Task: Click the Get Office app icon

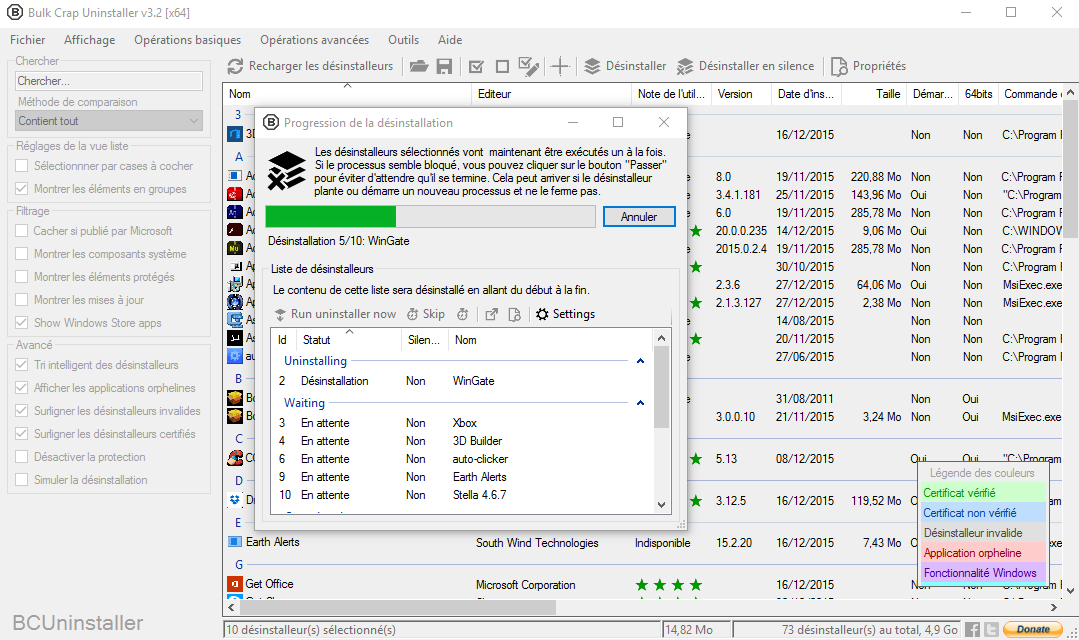Action: click(235, 584)
